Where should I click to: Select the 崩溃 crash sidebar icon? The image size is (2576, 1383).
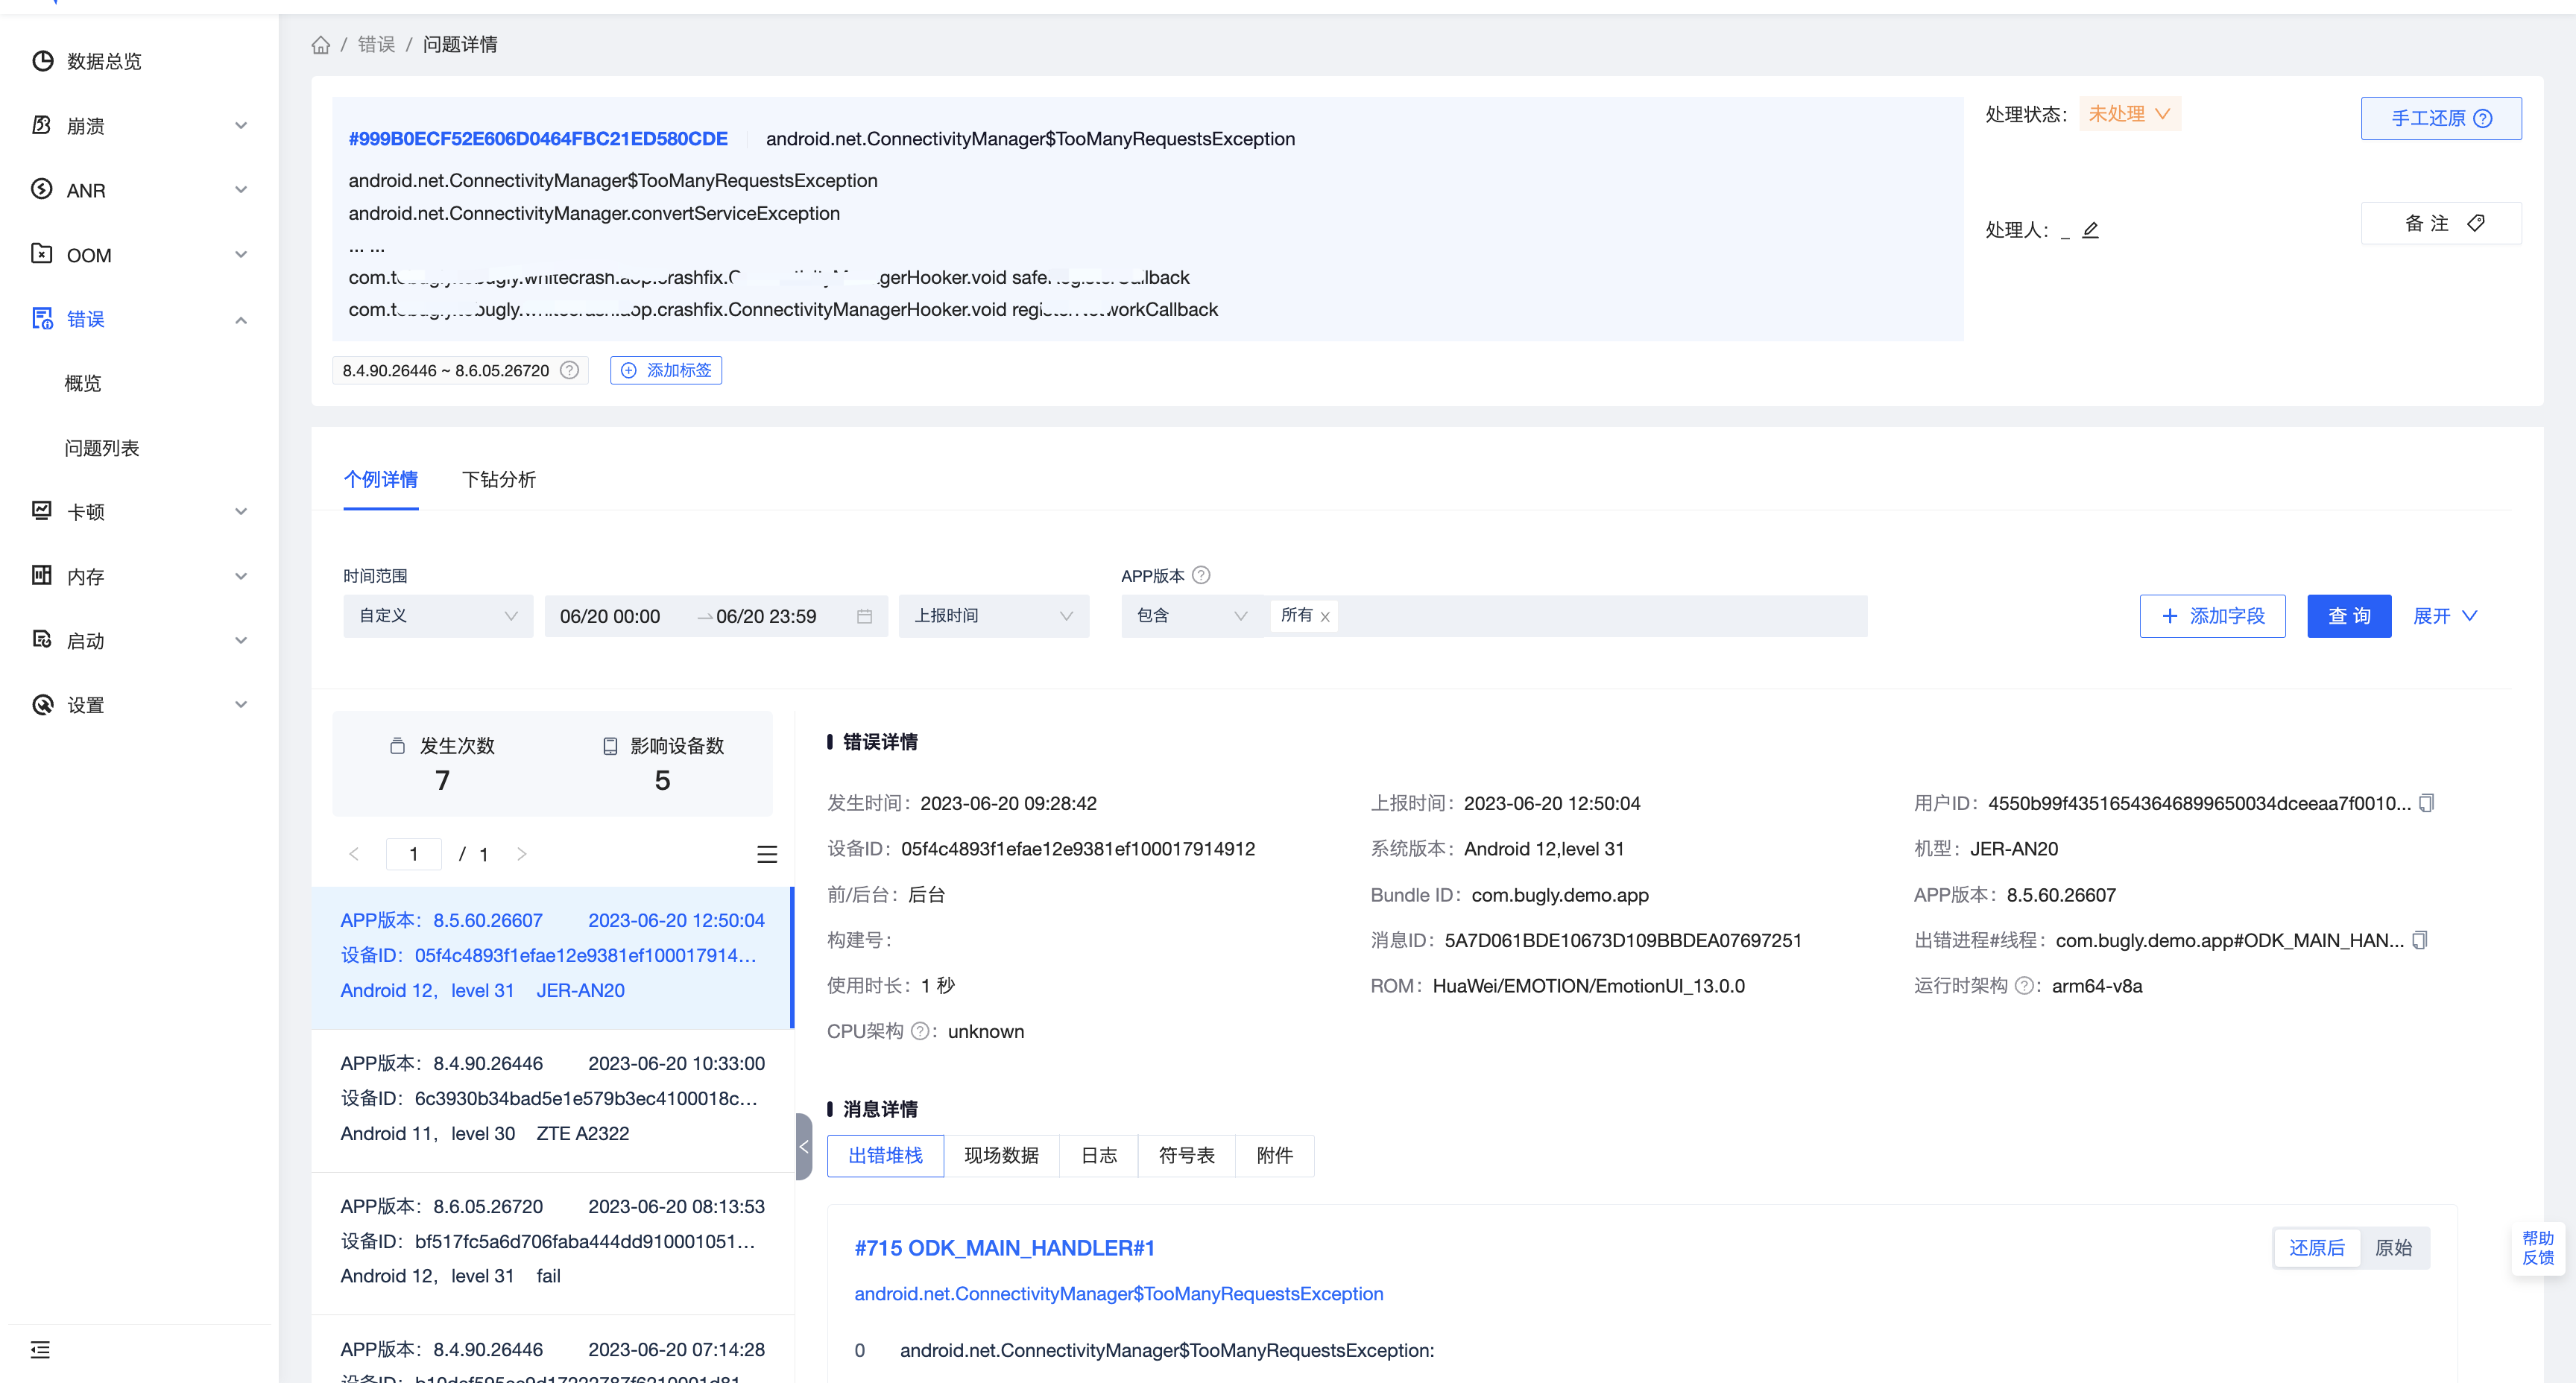click(x=42, y=125)
